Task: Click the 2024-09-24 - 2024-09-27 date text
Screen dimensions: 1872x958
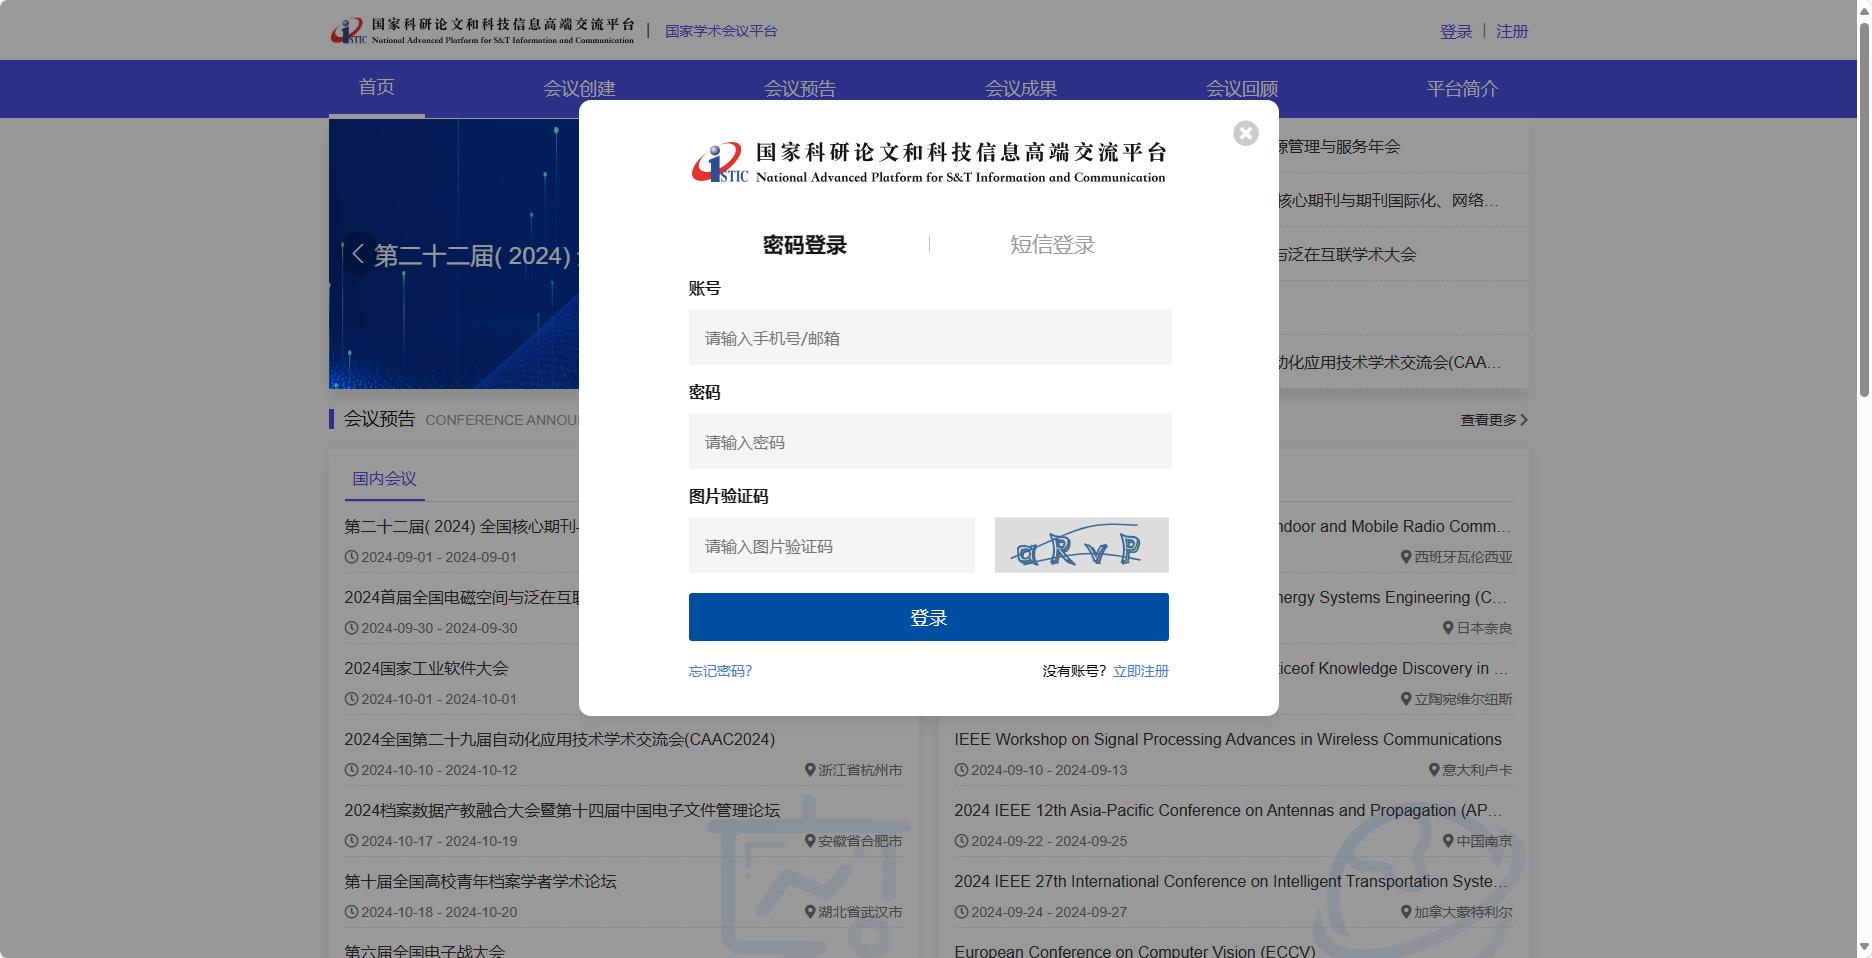Action: (x=1049, y=912)
